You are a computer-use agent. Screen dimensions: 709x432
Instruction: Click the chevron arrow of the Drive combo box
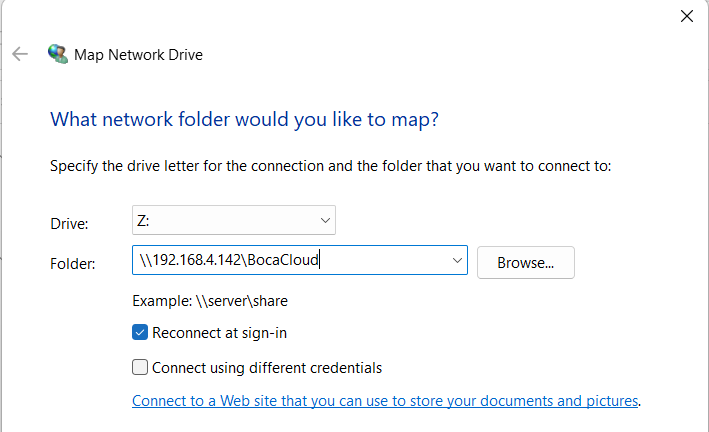[324, 220]
